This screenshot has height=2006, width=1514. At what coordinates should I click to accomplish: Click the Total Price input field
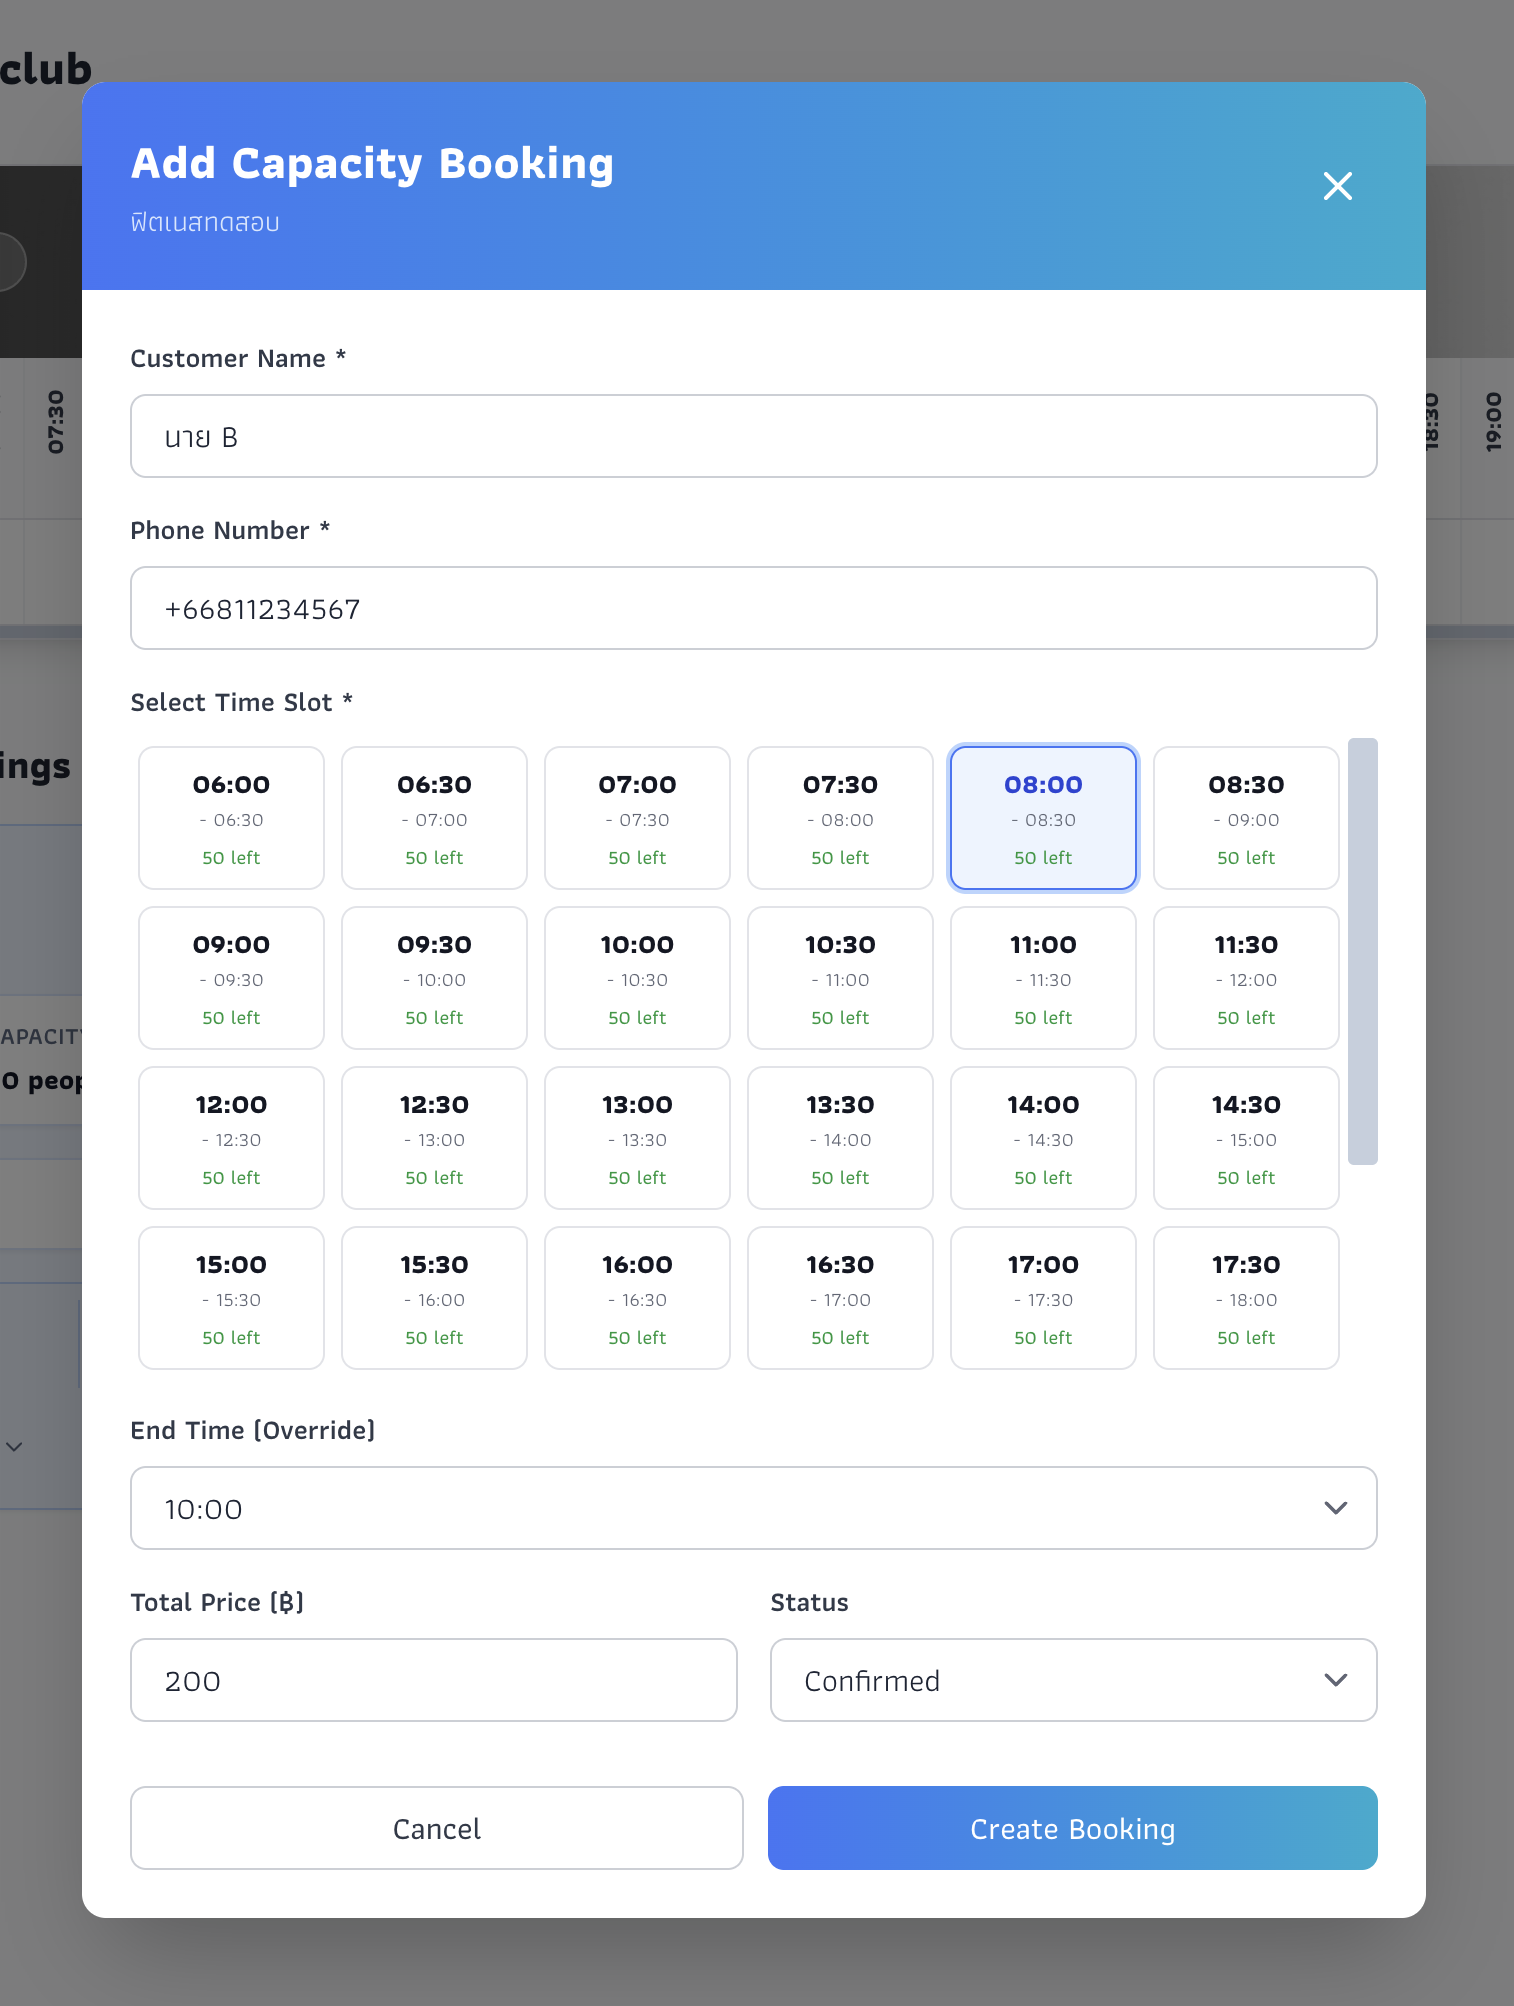click(x=433, y=1680)
